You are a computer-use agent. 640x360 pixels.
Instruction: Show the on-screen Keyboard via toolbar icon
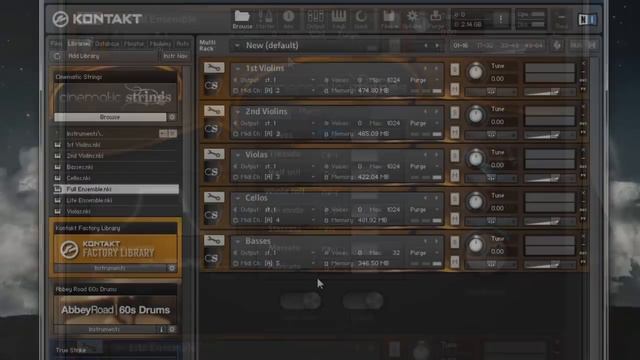click(x=338, y=17)
